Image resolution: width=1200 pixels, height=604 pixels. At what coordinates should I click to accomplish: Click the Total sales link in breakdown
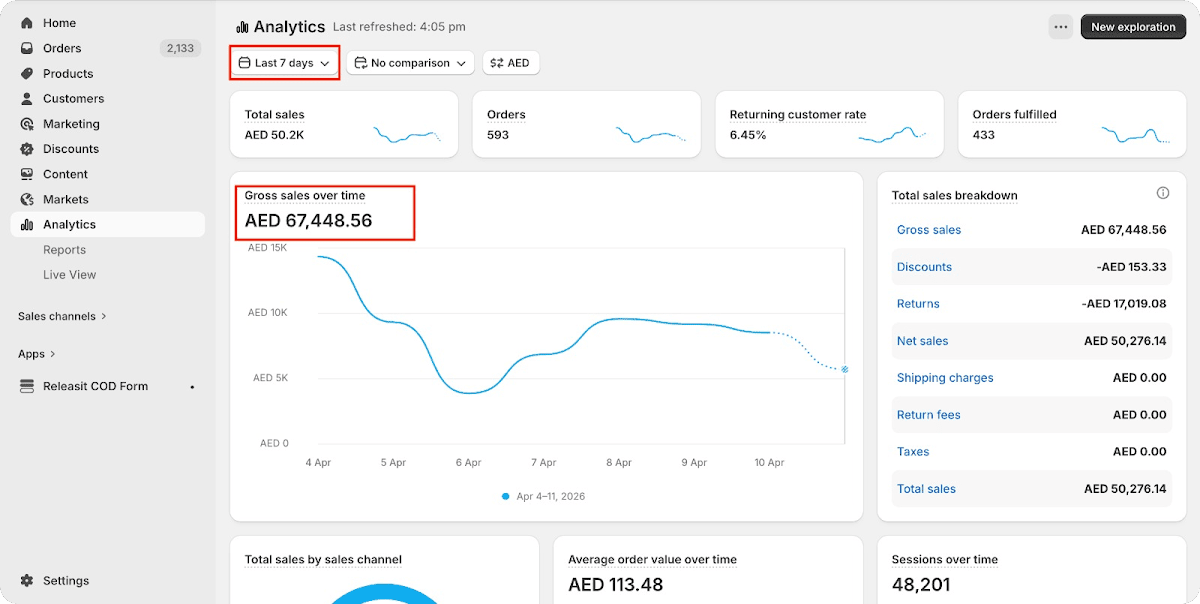926,489
